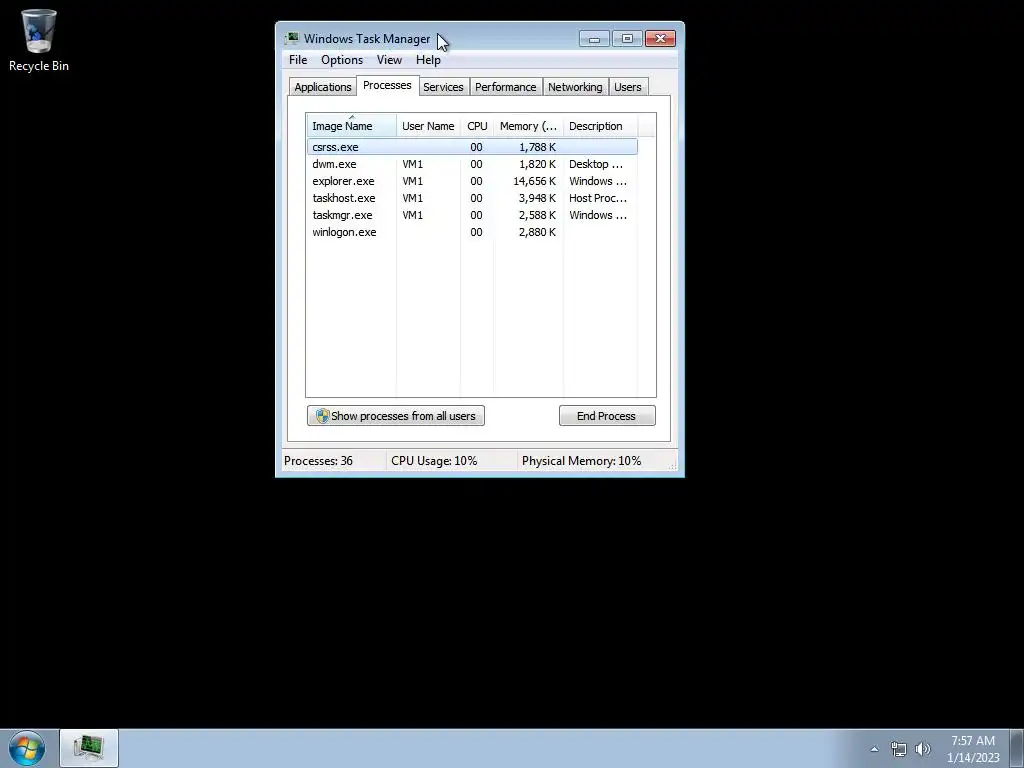Viewport: 1024px width, 768px height.
Task: Sort by User Name column header
Action: point(428,125)
